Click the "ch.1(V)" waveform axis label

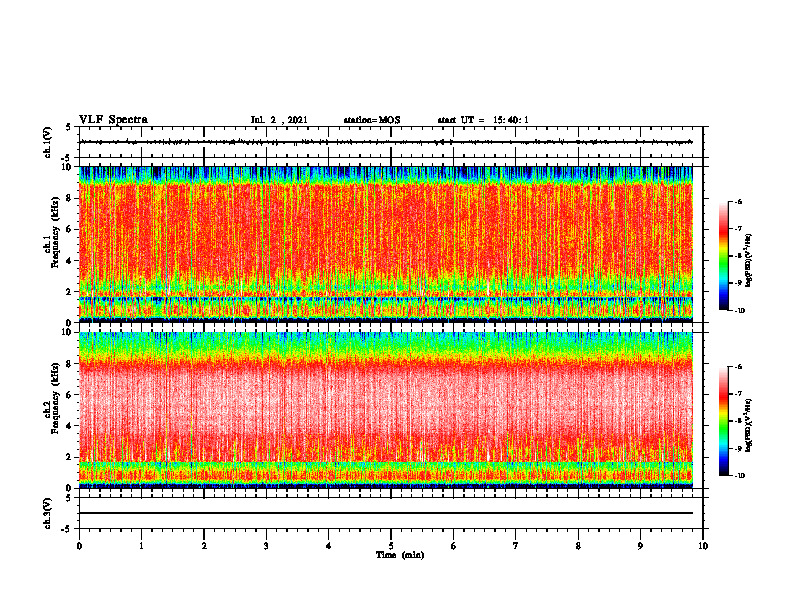point(47,142)
